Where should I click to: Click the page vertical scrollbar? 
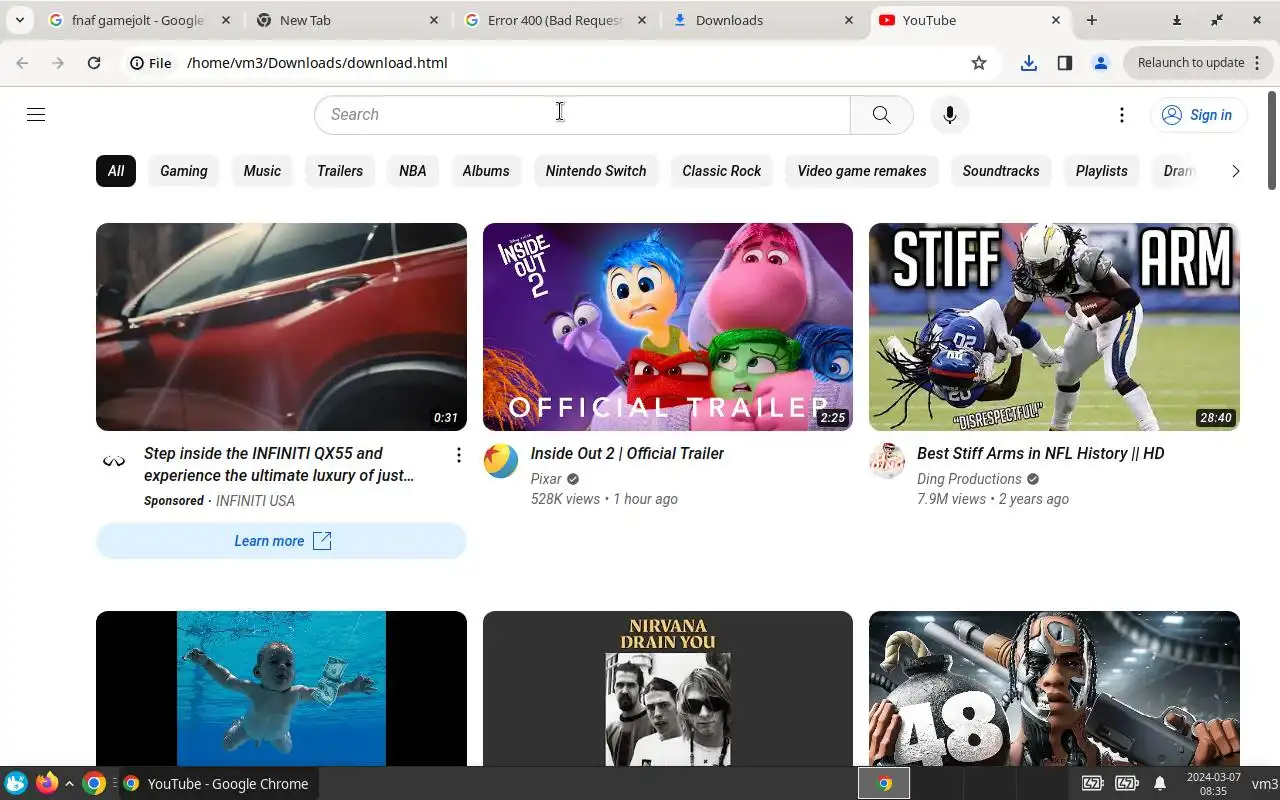tap(1272, 140)
